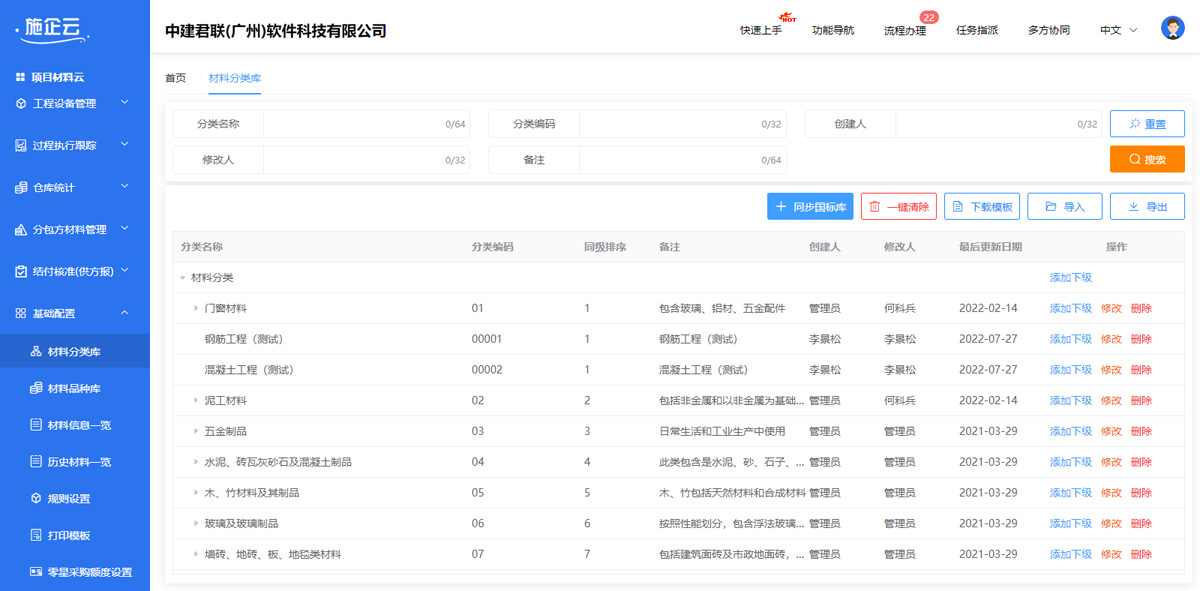Click the orange 搜索 button
Screen dimensions: 1200x591
[1147, 159]
